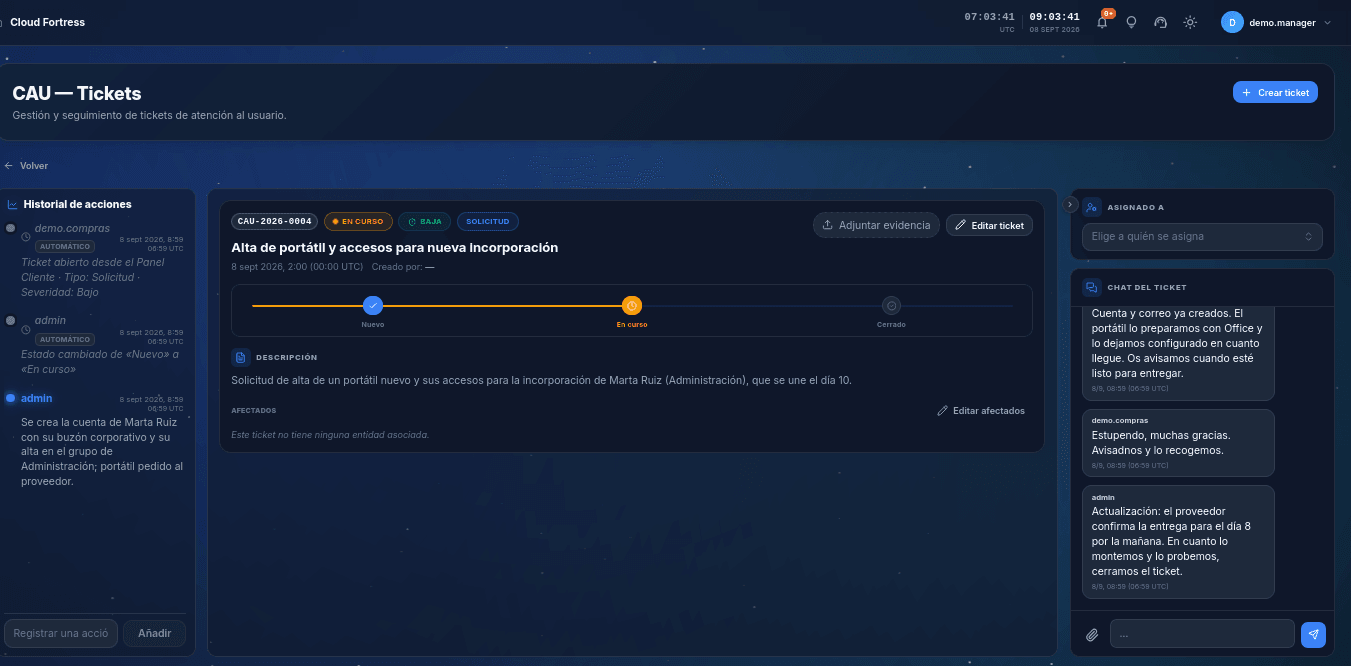Click the CAU-2026-0004 ticket ID badge
The width and height of the screenshot is (1351, 666).
tap(274, 221)
